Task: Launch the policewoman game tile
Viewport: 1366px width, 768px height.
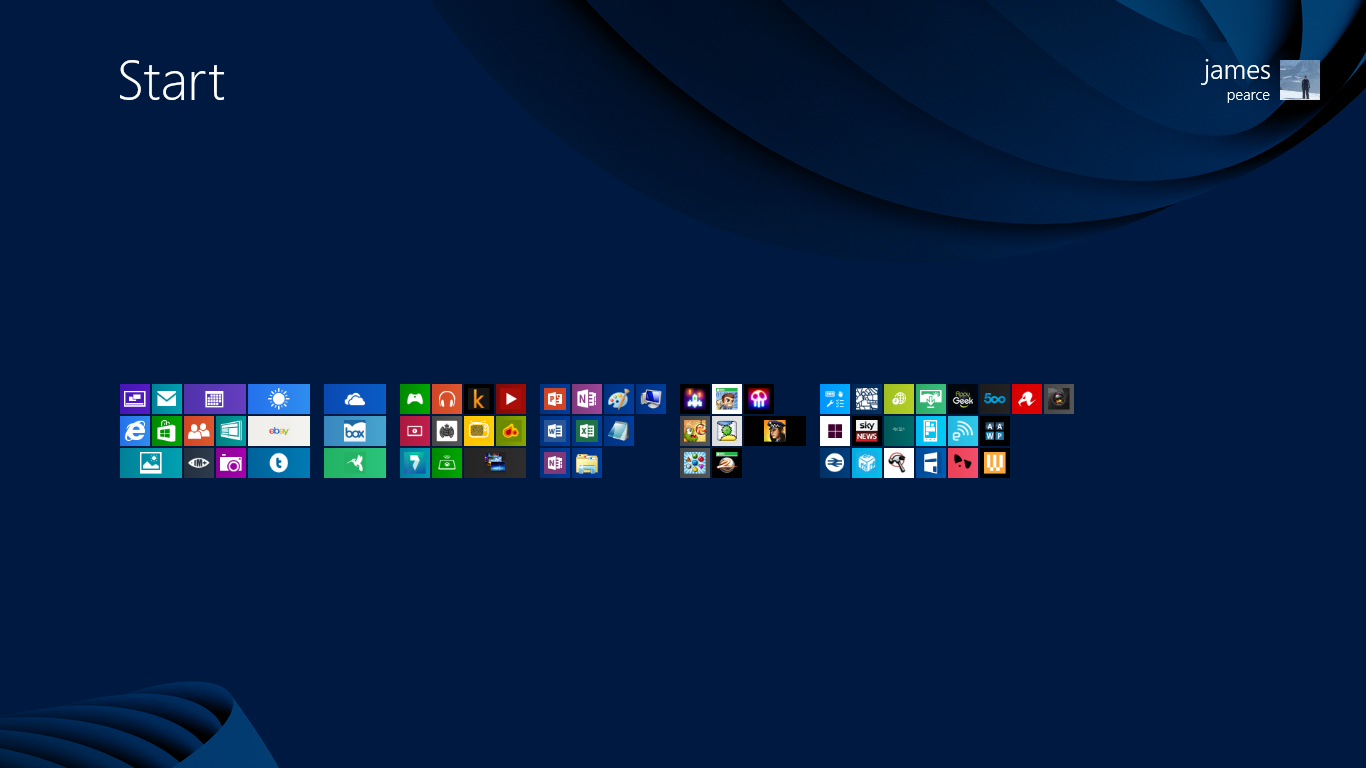Action: click(775, 431)
